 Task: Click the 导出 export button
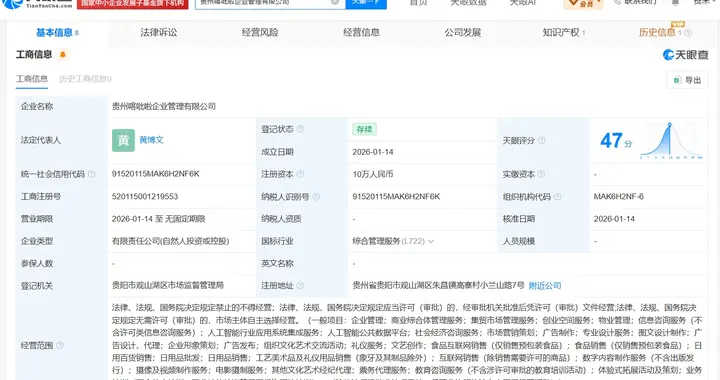point(687,80)
